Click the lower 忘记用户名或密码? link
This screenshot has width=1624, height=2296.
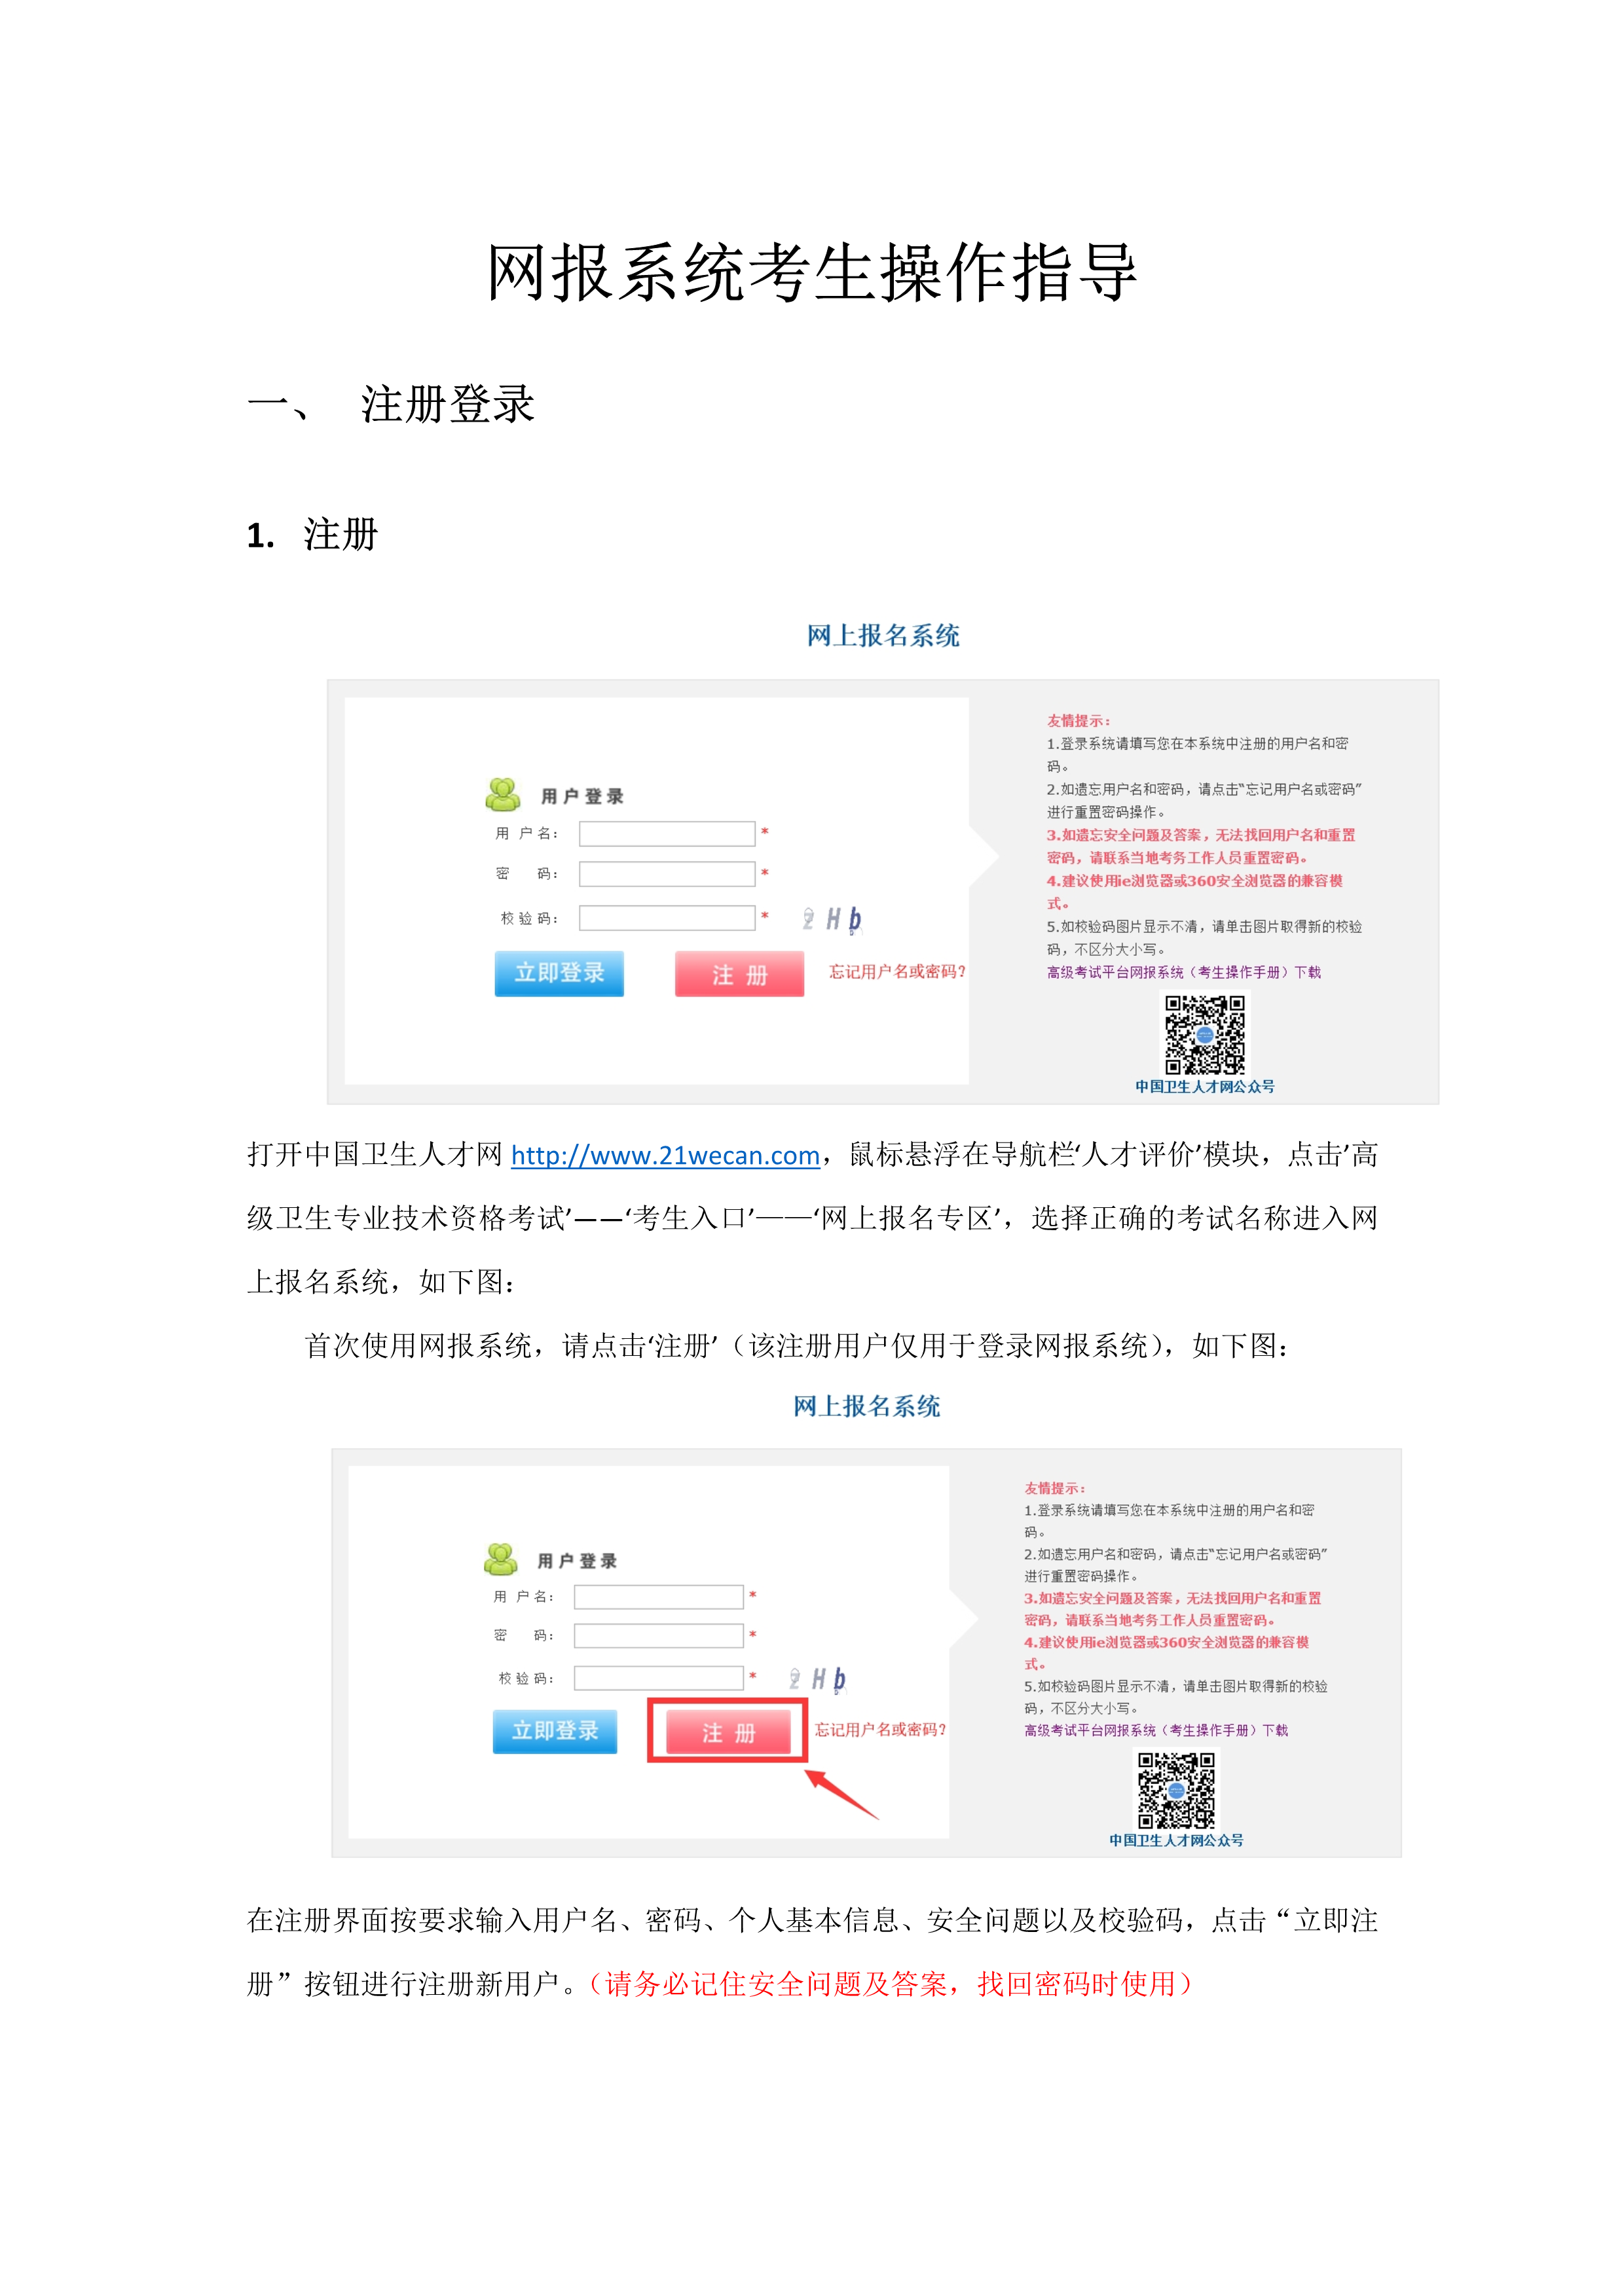[x=880, y=1730]
